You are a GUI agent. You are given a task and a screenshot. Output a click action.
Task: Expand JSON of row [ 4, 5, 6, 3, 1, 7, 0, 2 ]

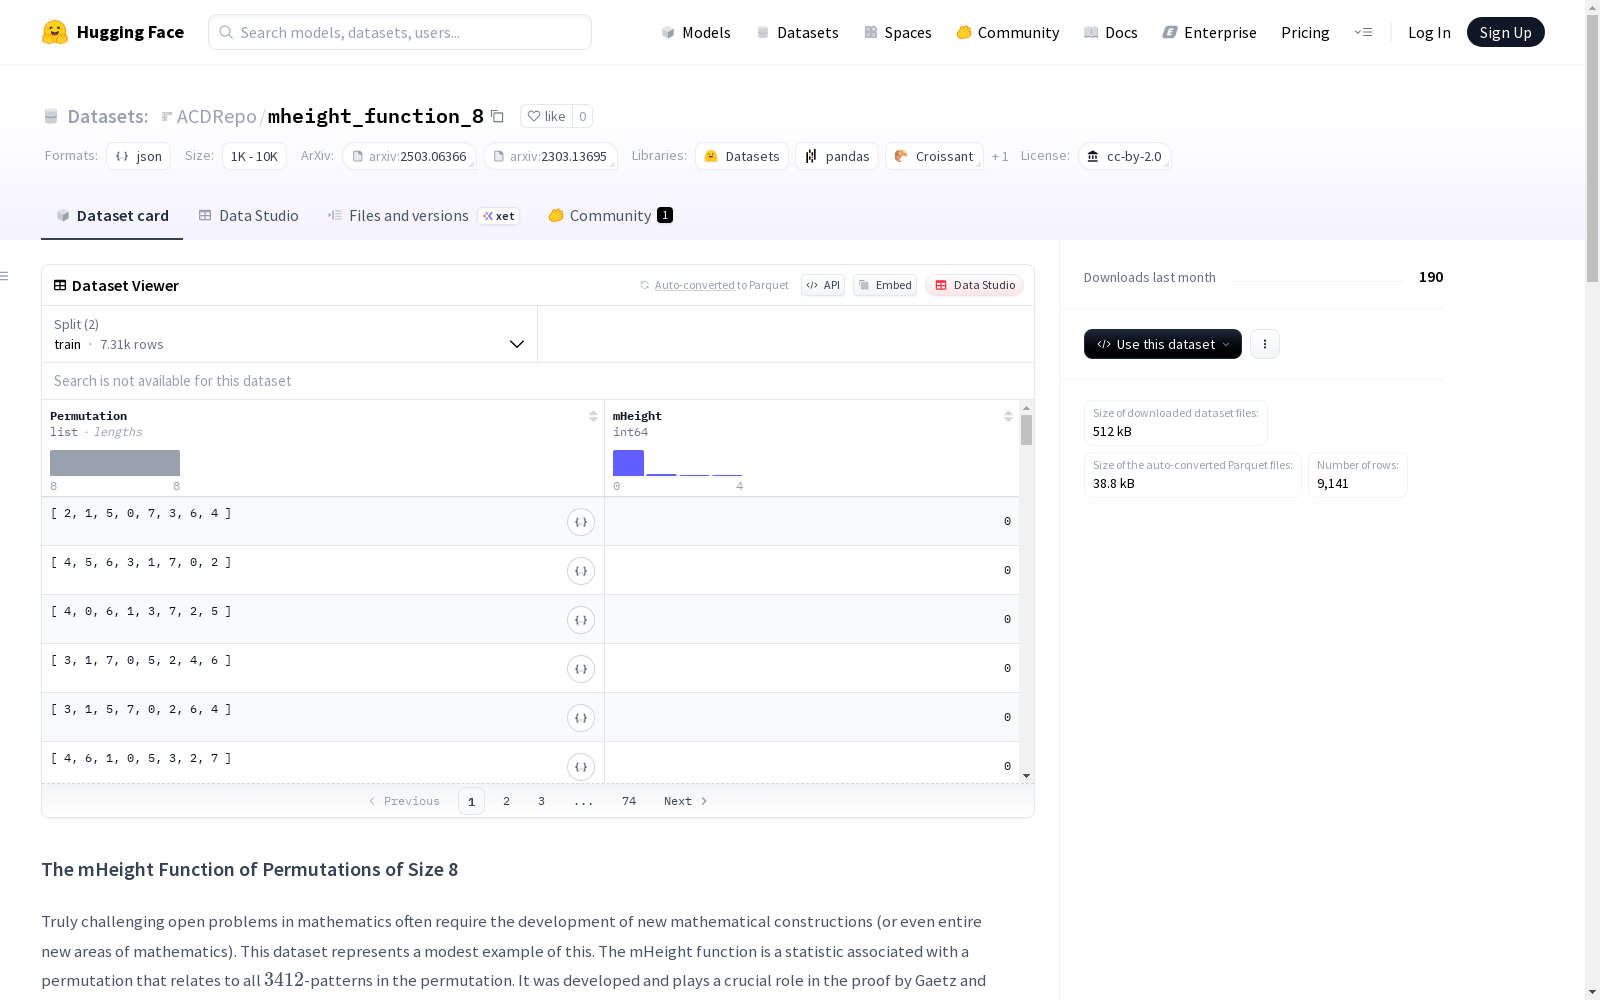tap(581, 571)
